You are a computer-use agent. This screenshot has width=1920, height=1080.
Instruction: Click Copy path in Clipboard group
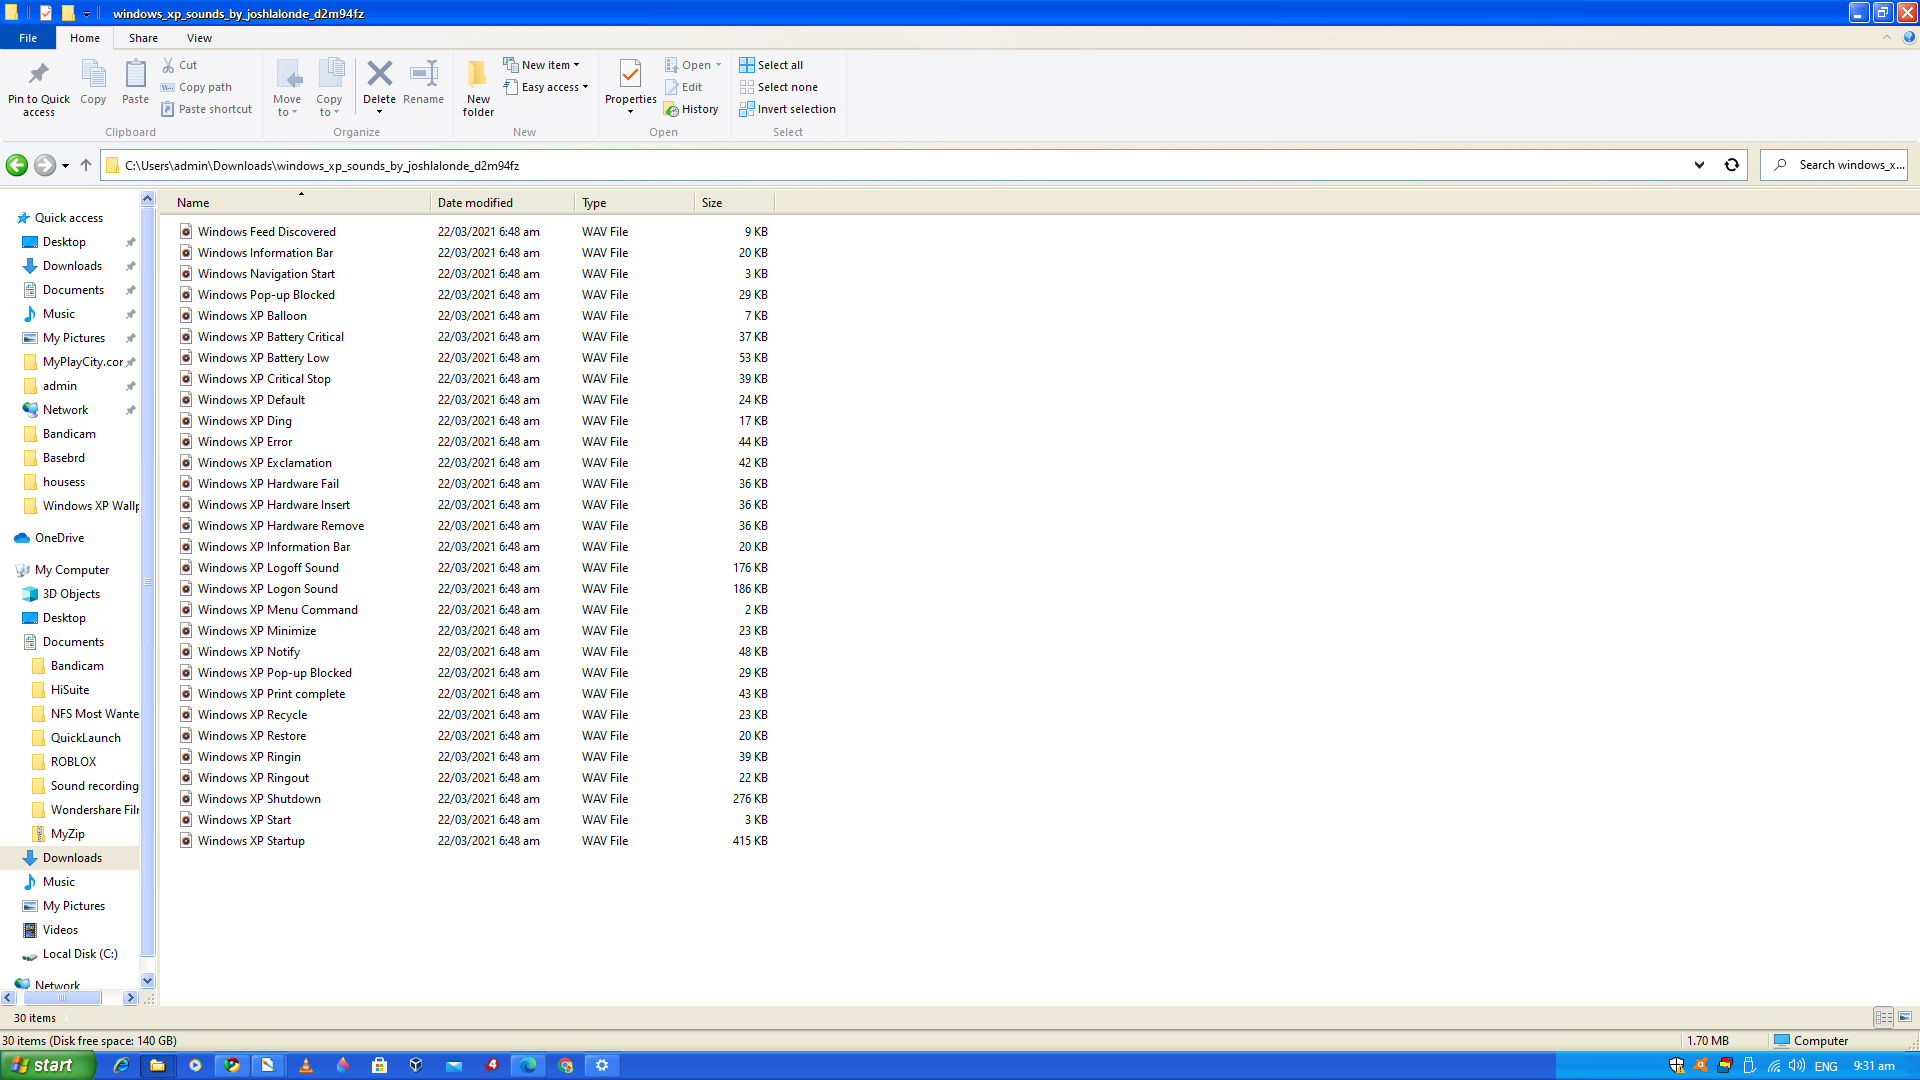196,87
